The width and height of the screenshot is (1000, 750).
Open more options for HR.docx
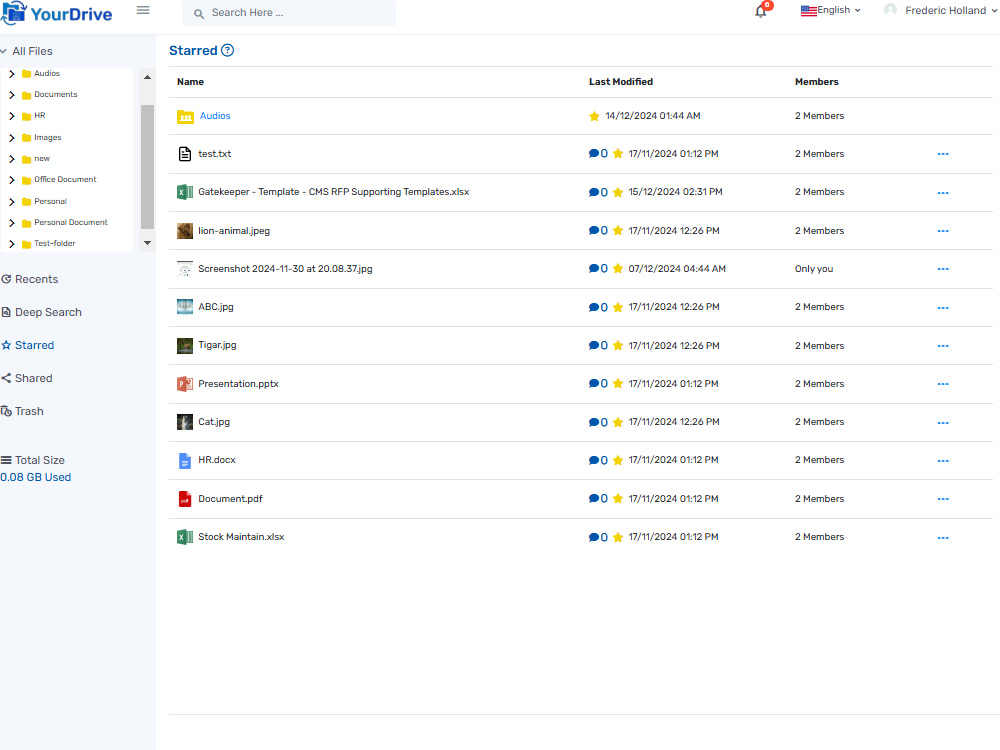click(x=943, y=460)
